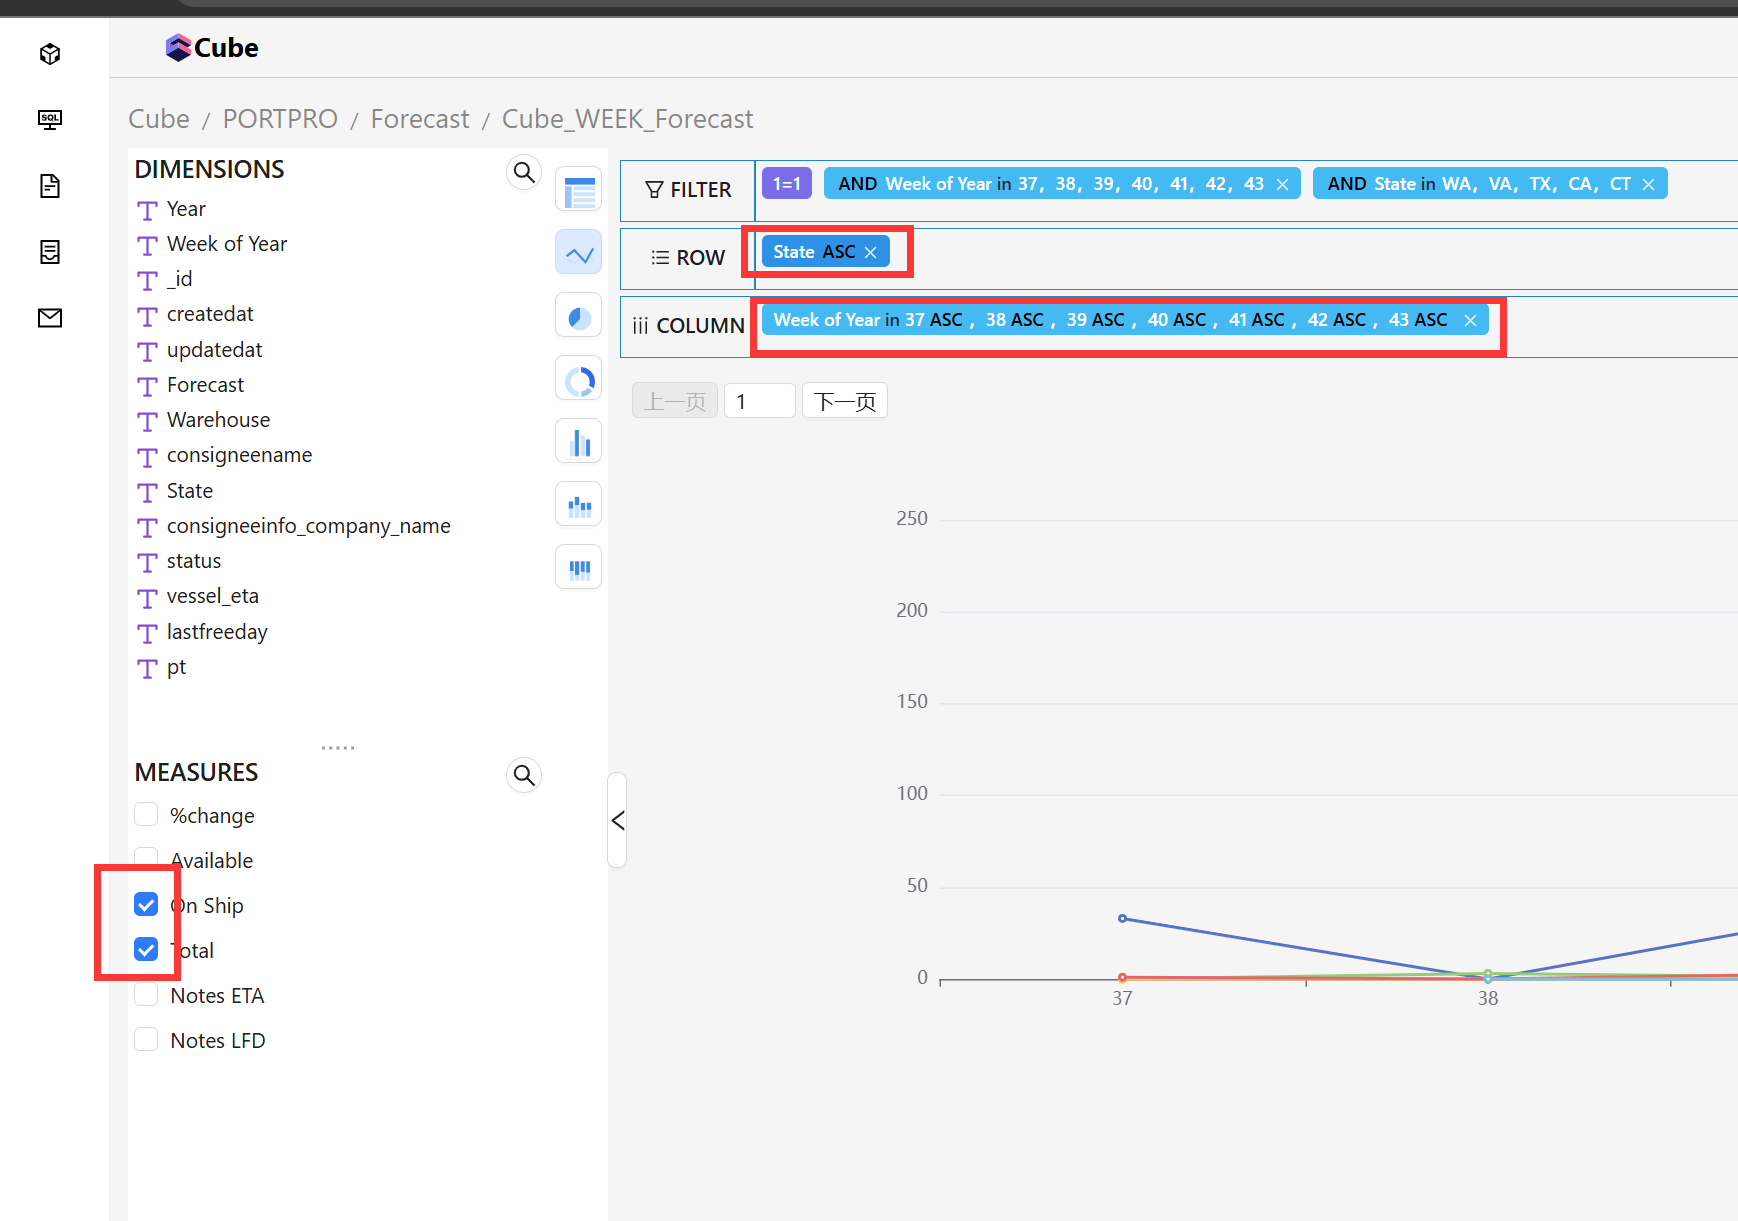Select the percent stacked bar chart type
Screen dimensions: 1738x1221
(579, 568)
